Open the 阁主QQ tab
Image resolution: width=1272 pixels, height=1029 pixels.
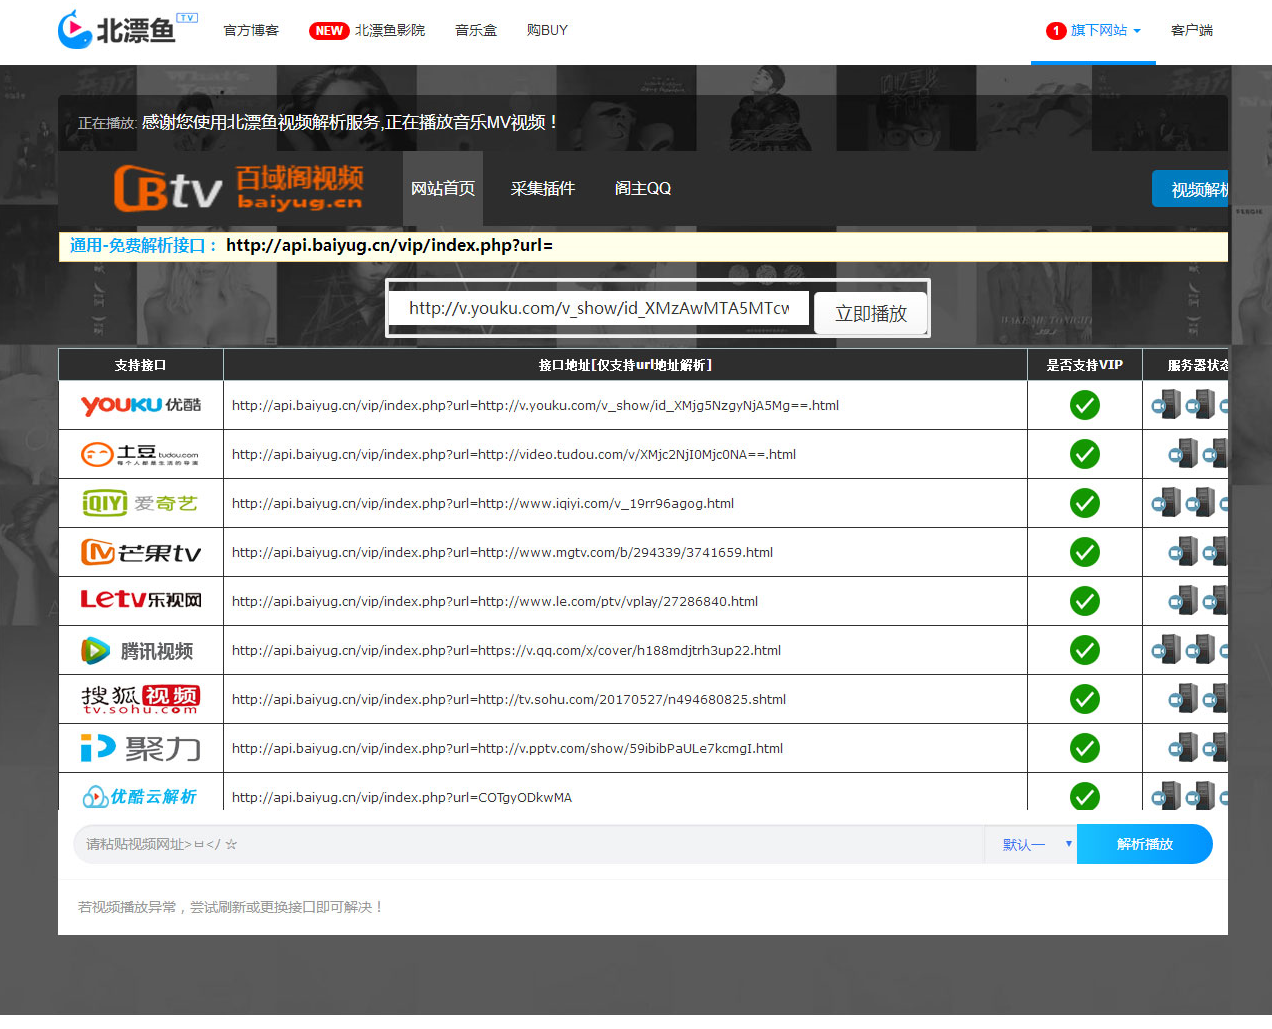[643, 188]
